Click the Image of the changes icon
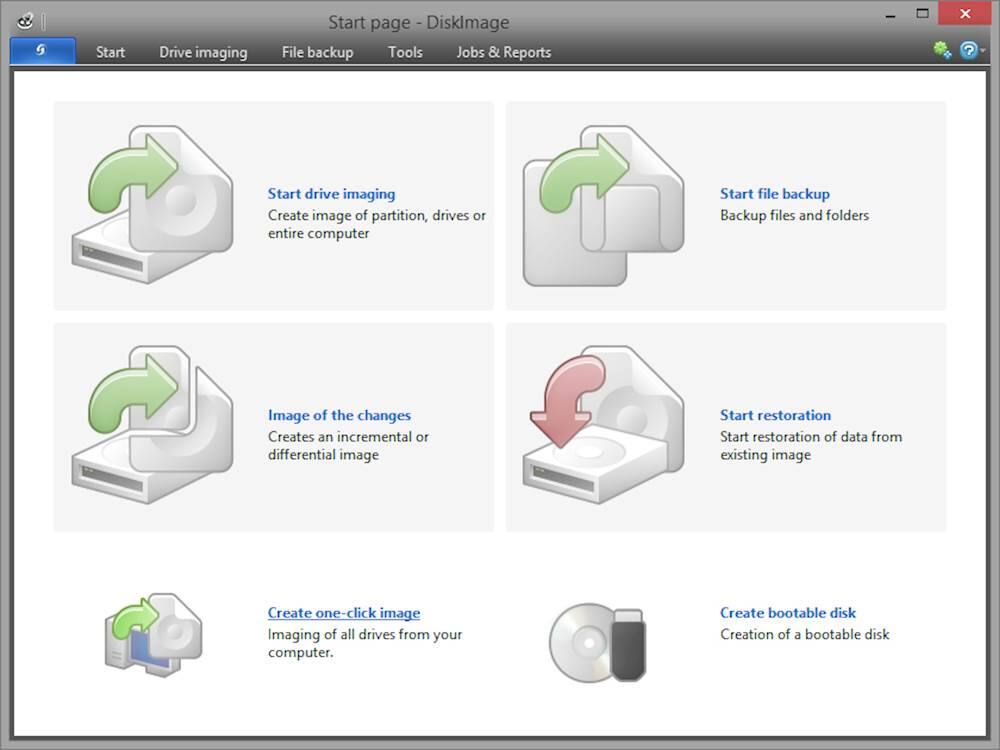 point(152,426)
